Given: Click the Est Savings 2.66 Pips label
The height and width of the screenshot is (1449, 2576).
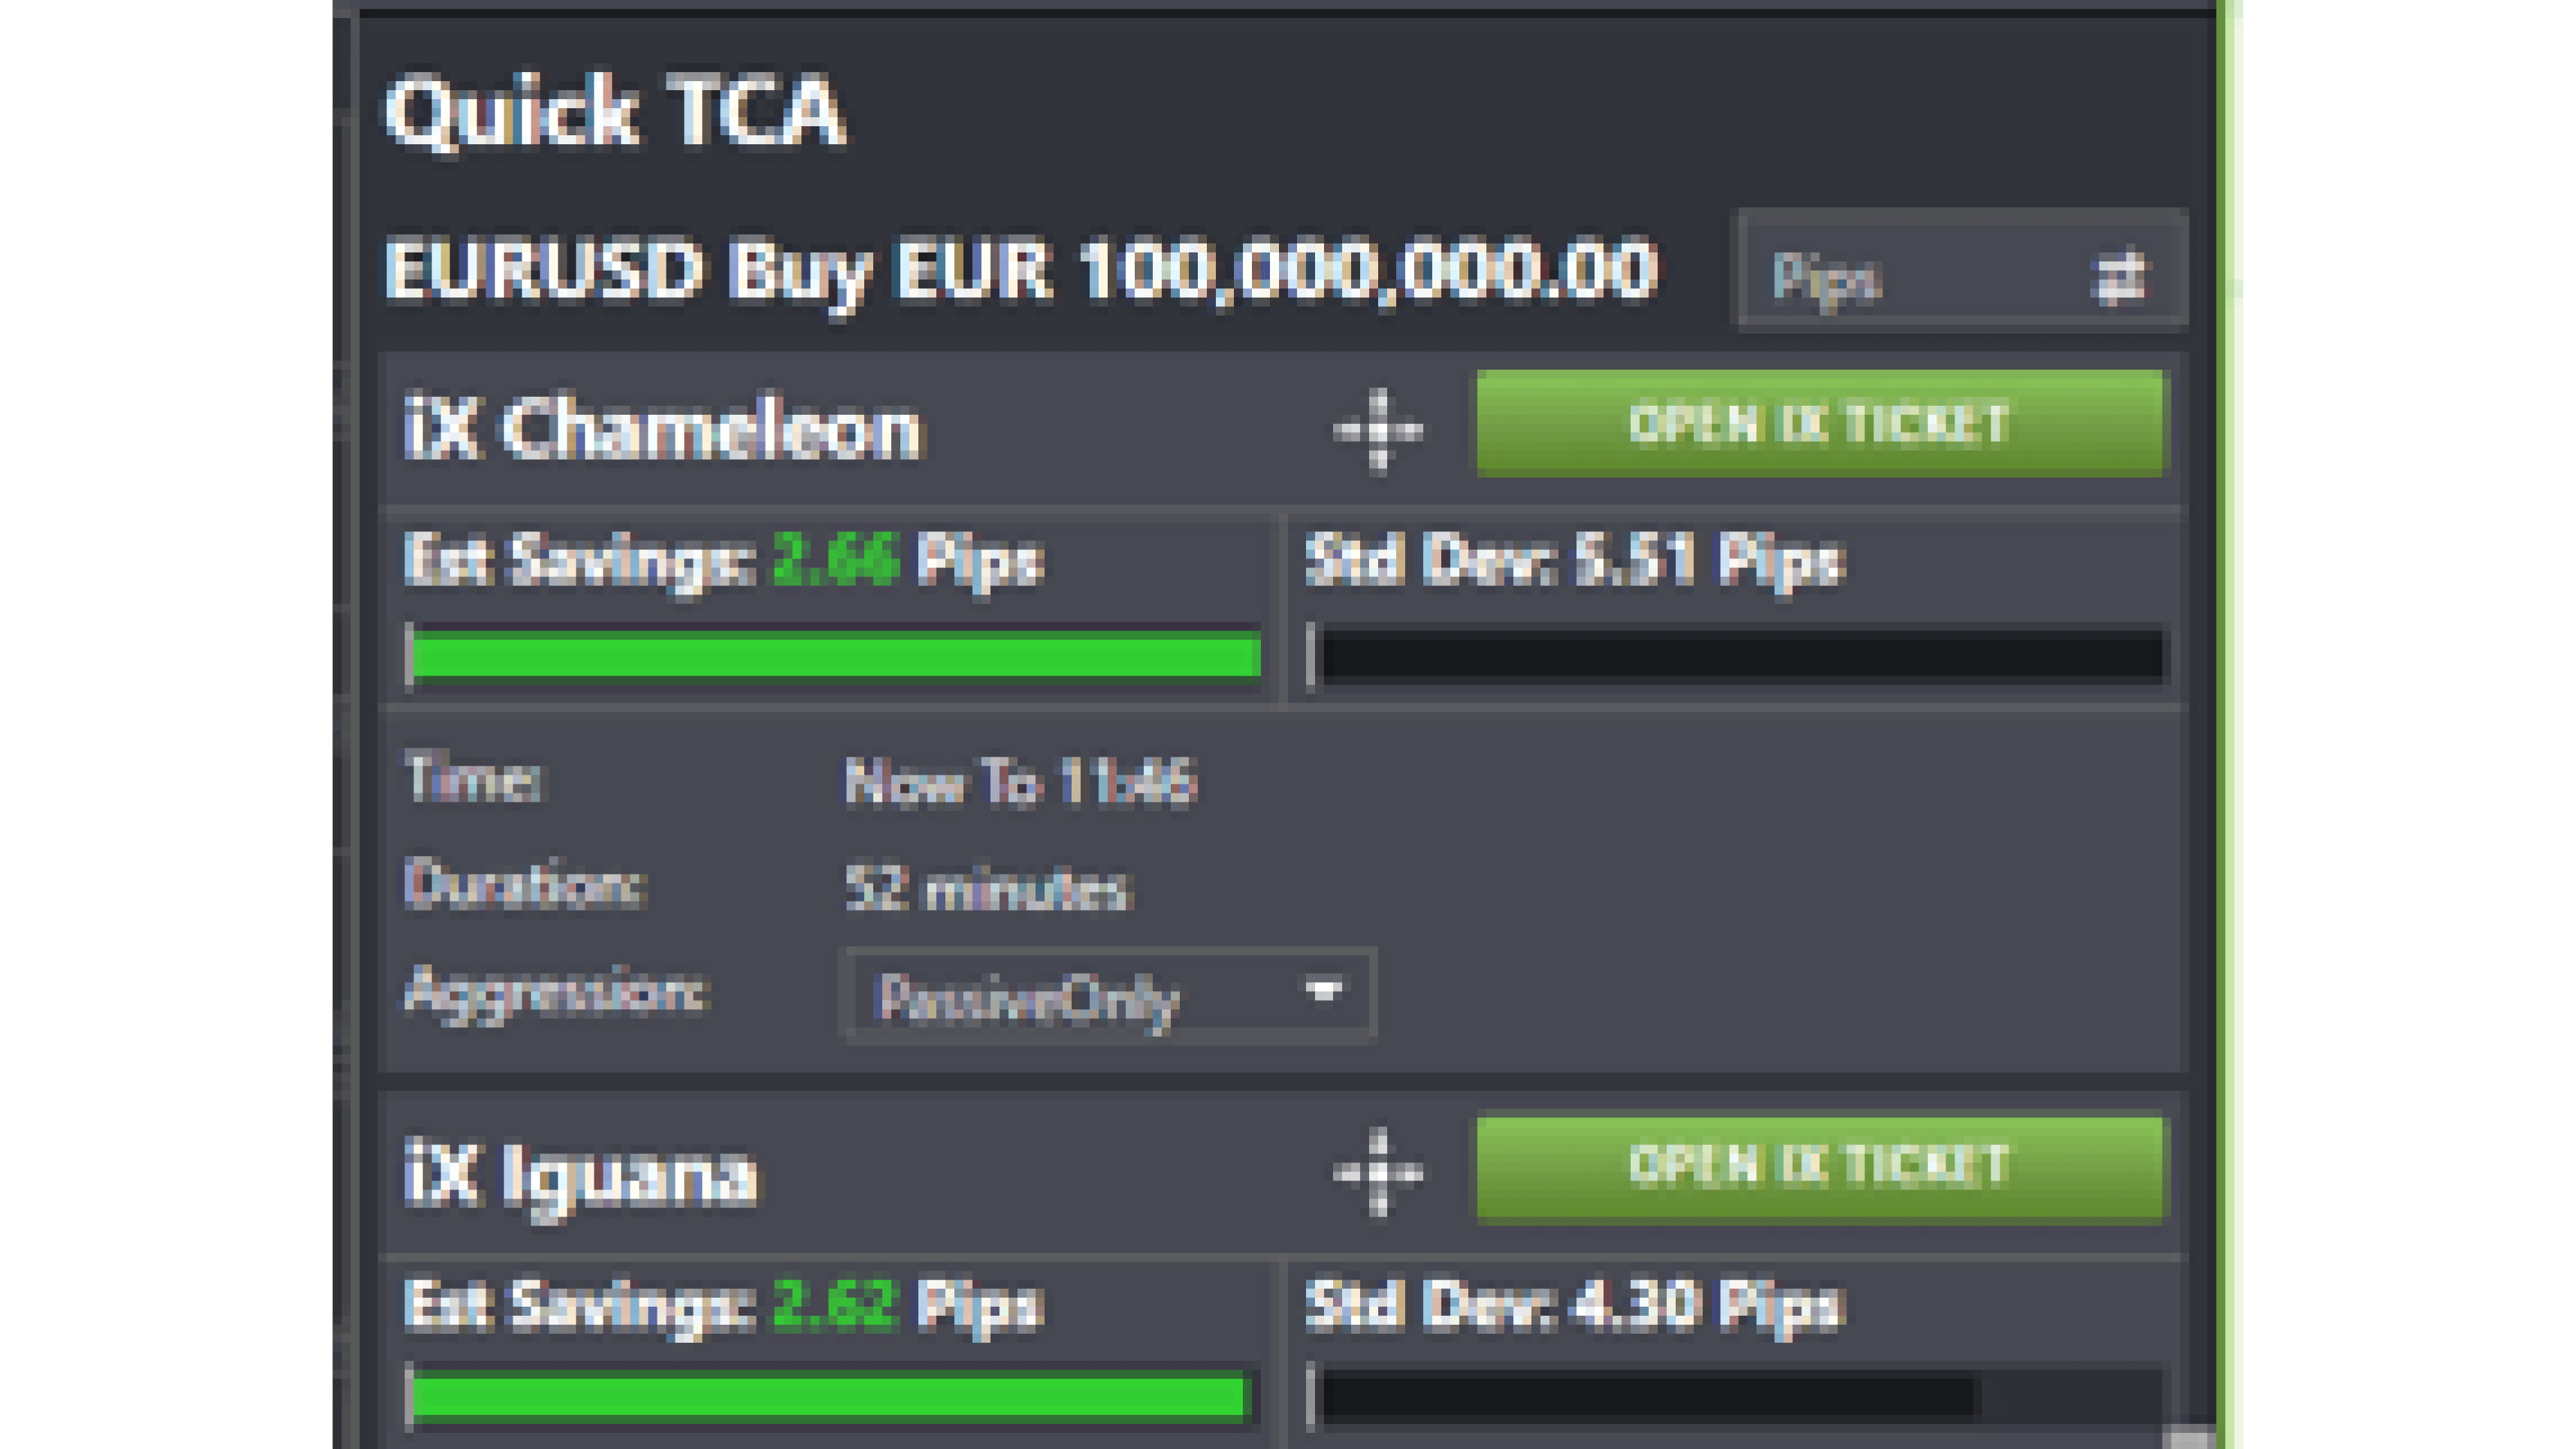Looking at the screenshot, I should click(x=723, y=560).
